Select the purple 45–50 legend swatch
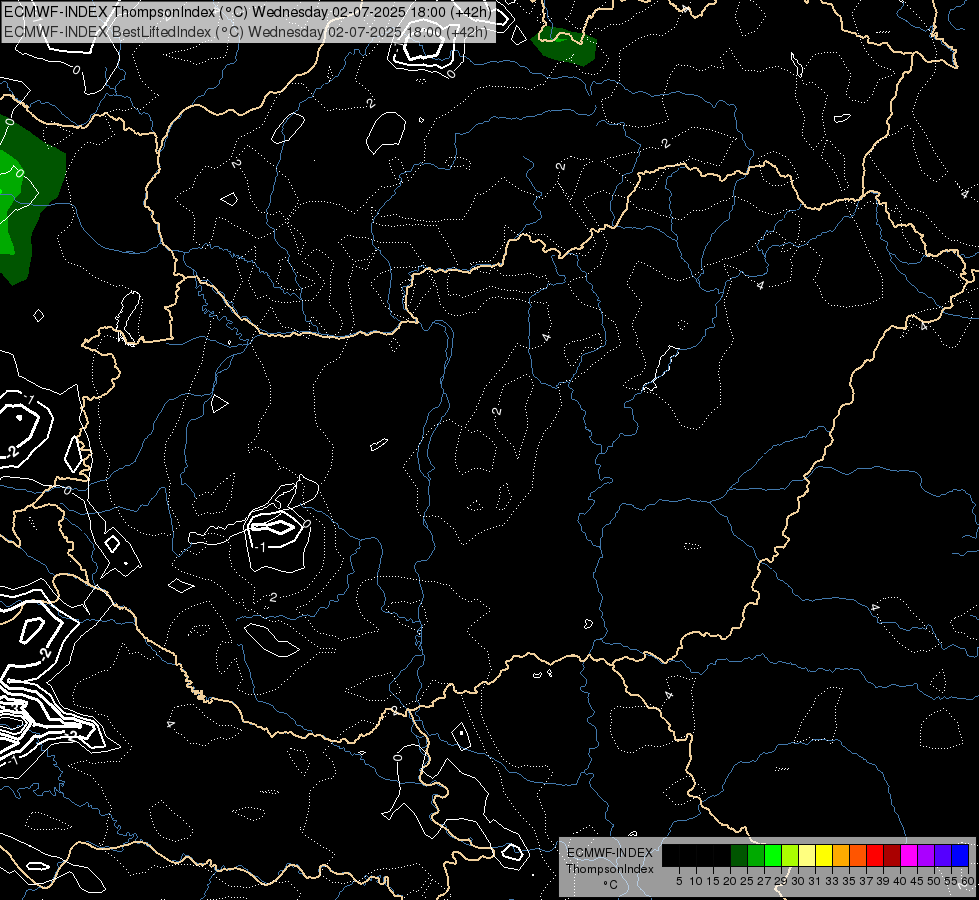Image resolution: width=979 pixels, height=900 pixels. [x=926, y=855]
